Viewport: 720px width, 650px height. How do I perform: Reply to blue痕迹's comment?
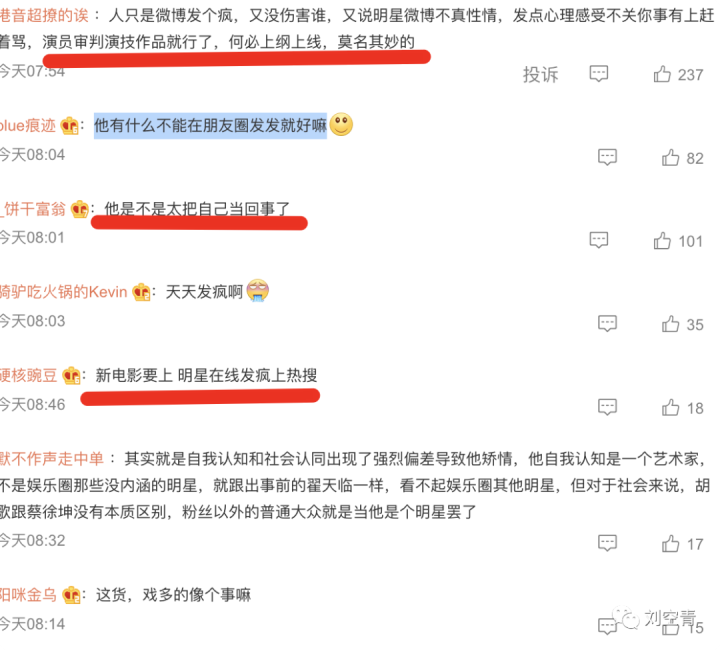[x=607, y=157]
